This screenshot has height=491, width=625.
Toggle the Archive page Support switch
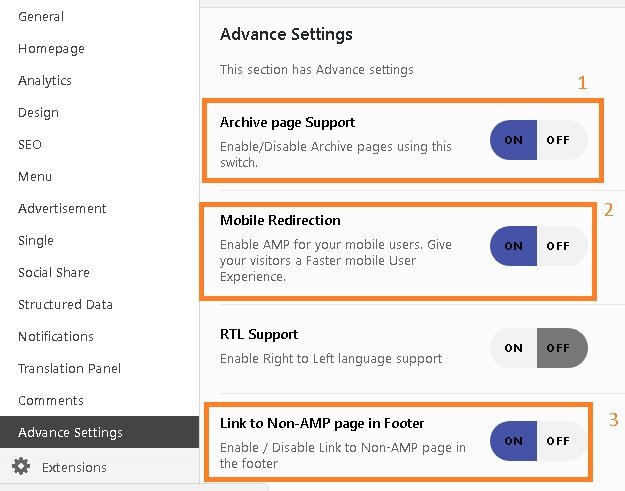point(538,140)
